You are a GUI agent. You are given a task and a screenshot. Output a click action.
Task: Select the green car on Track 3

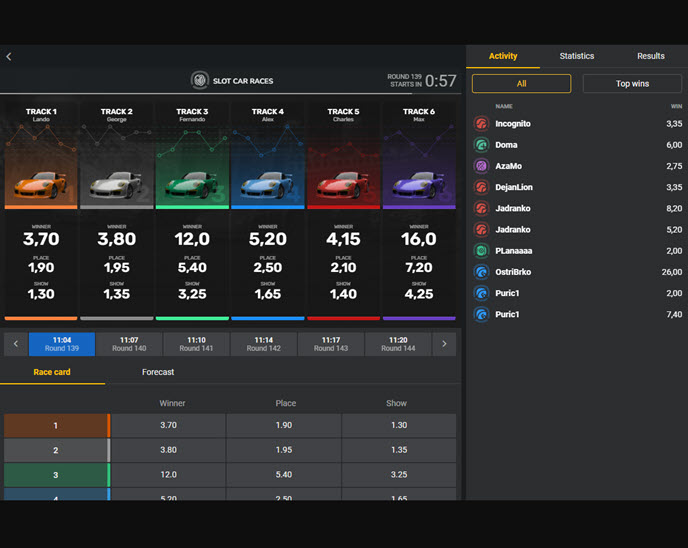pyautogui.click(x=192, y=186)
